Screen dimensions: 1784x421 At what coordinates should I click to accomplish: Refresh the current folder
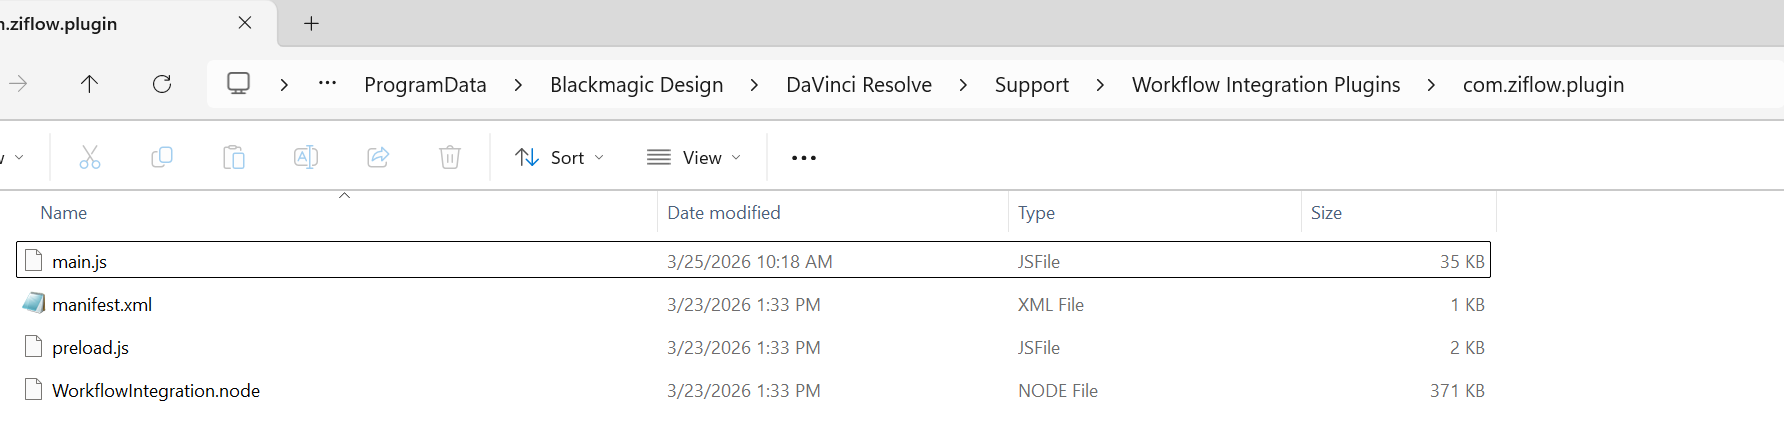pyautogui.click(x=162, y=84)
